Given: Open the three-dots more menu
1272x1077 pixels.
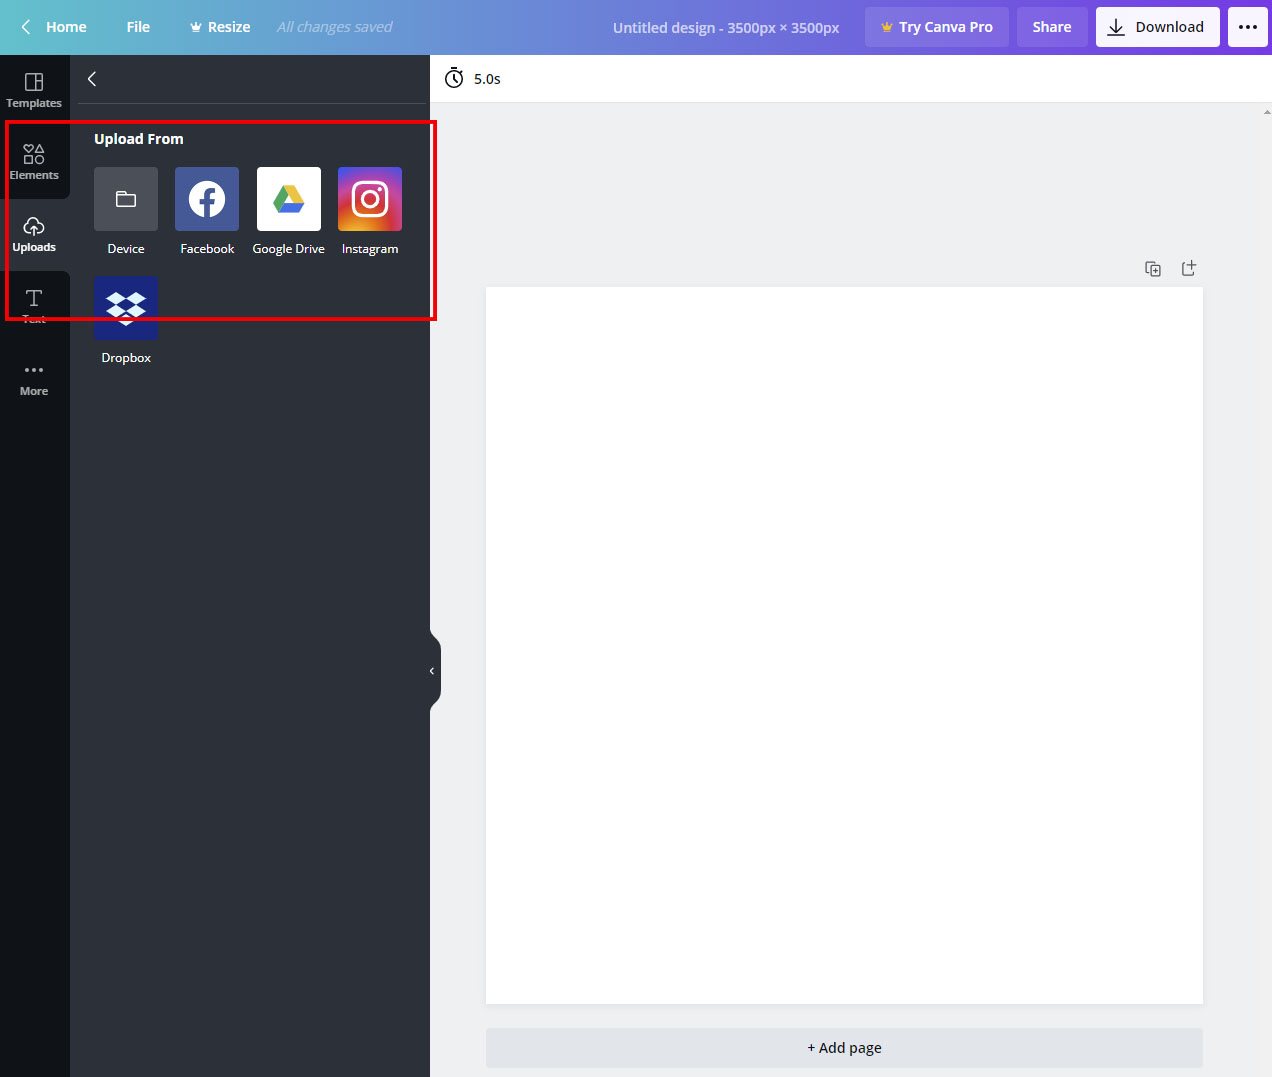Looking at the screenshot, I should pyautogui.click(x=1248, y=27).
